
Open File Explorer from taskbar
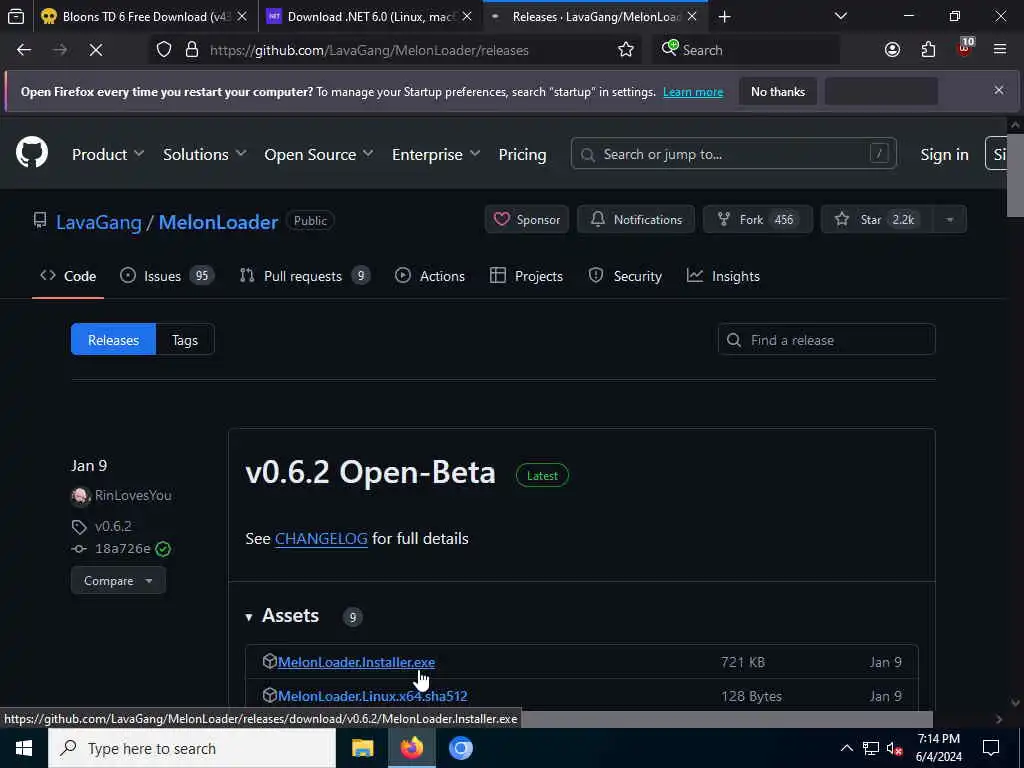pyautogui.click(x=362, y=748)
